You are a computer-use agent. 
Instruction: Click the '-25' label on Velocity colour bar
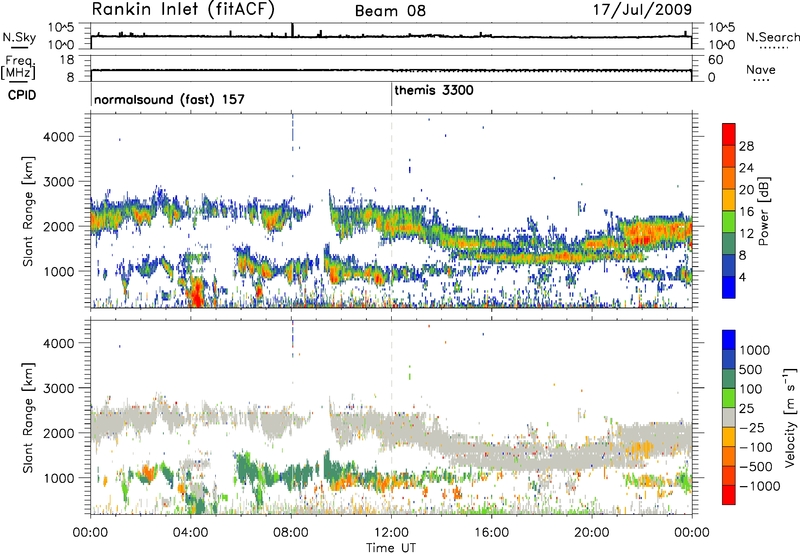752,427
